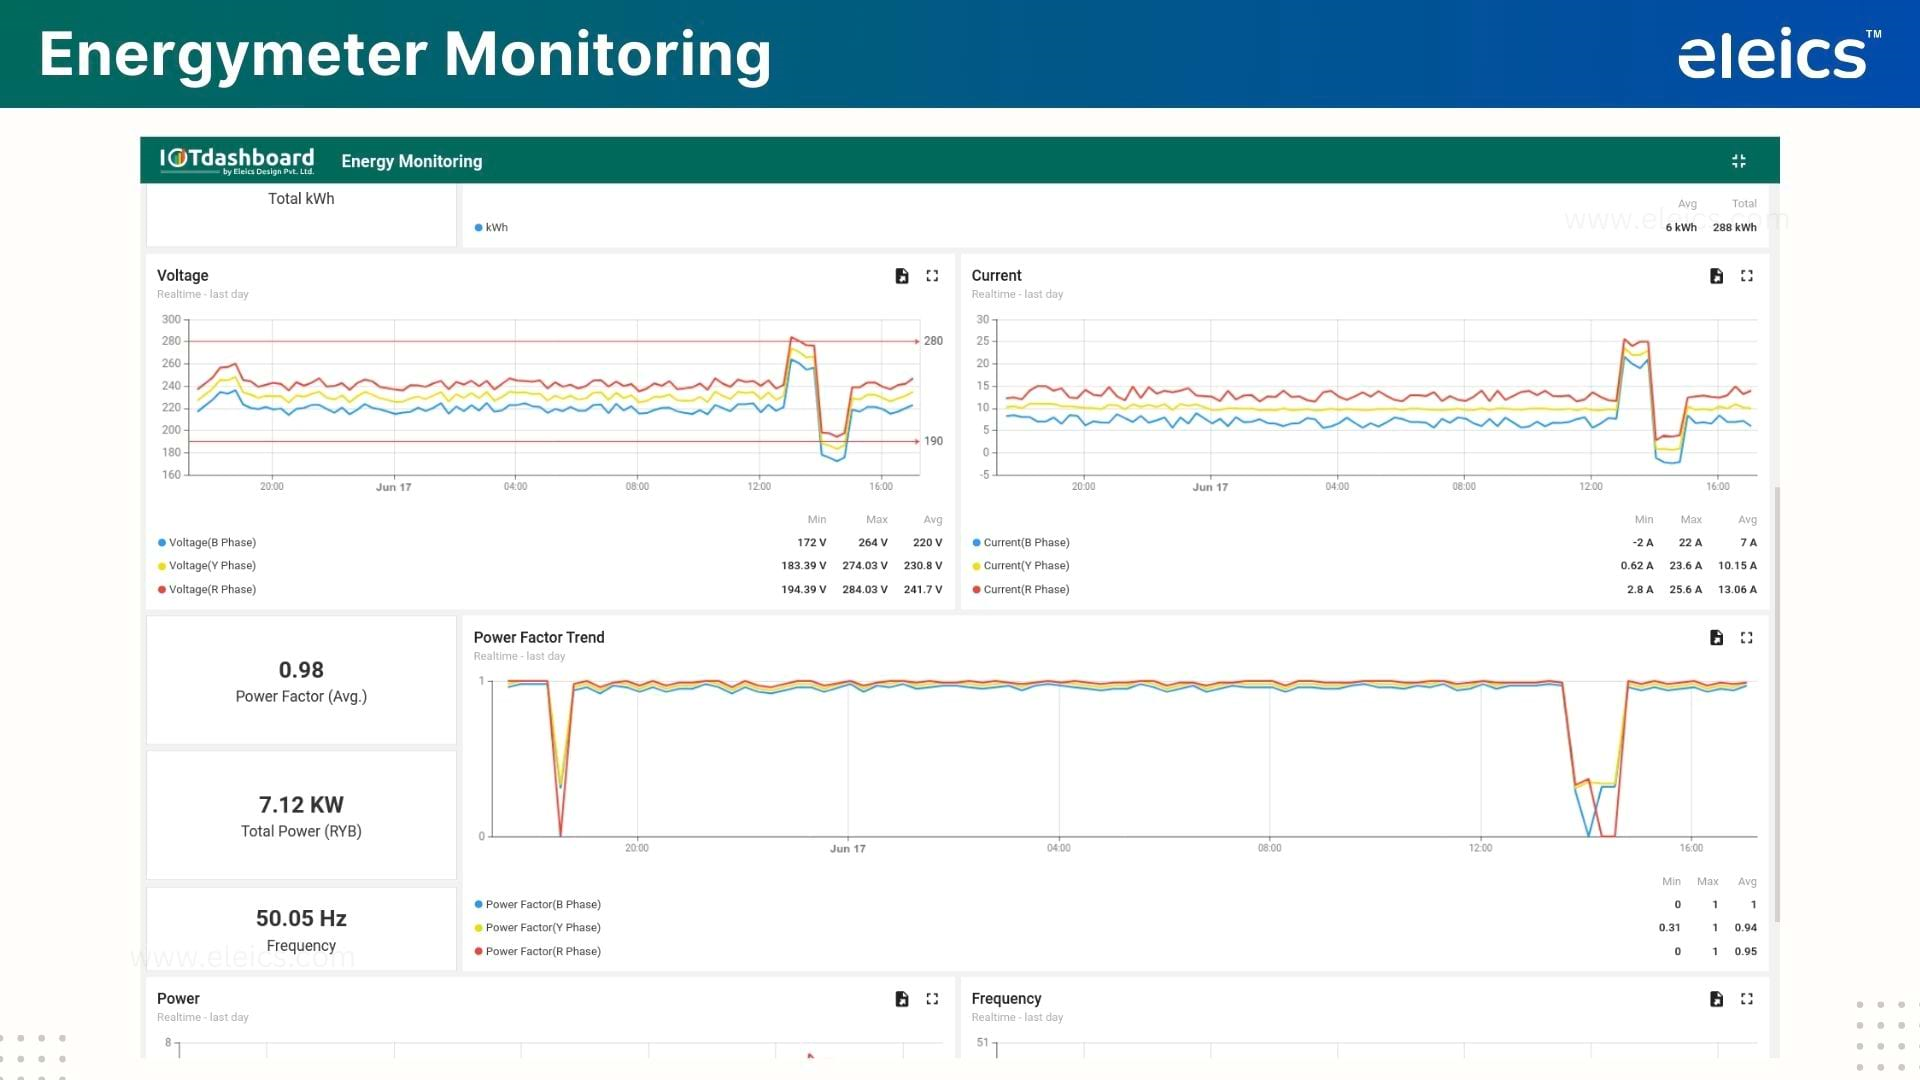
Task: Click Voltage(Y Phase) avg value 230.8 V
Action: click(x=923, y=566)
